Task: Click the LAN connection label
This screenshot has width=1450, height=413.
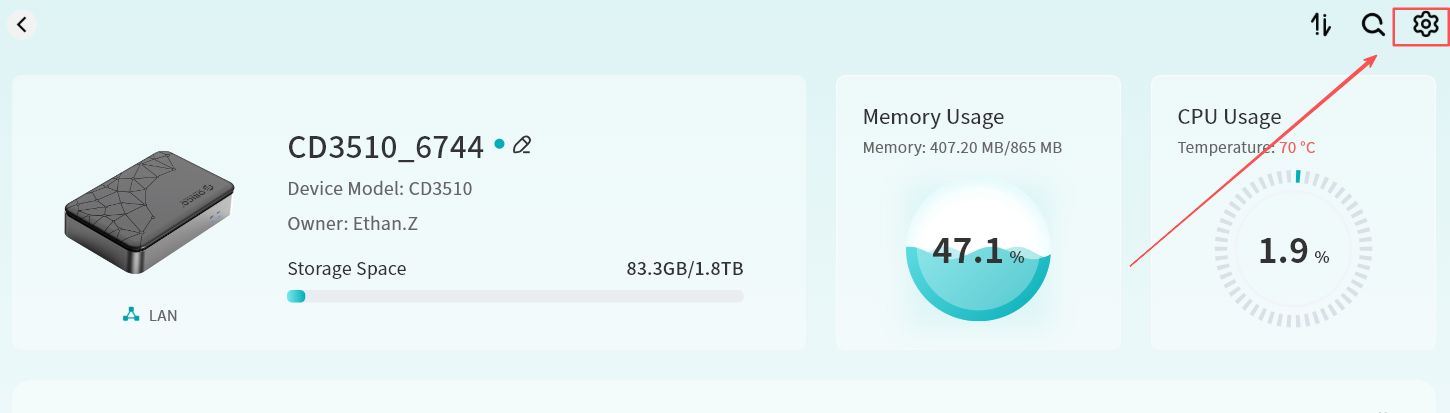Action: click(x=163, y=316)
